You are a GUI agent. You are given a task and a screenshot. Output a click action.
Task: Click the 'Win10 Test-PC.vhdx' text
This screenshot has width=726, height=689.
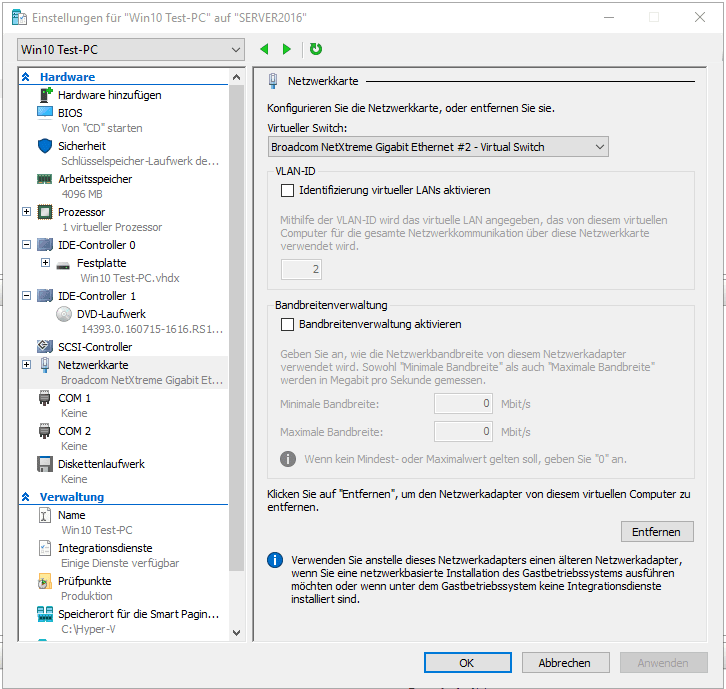coord(130,278)
